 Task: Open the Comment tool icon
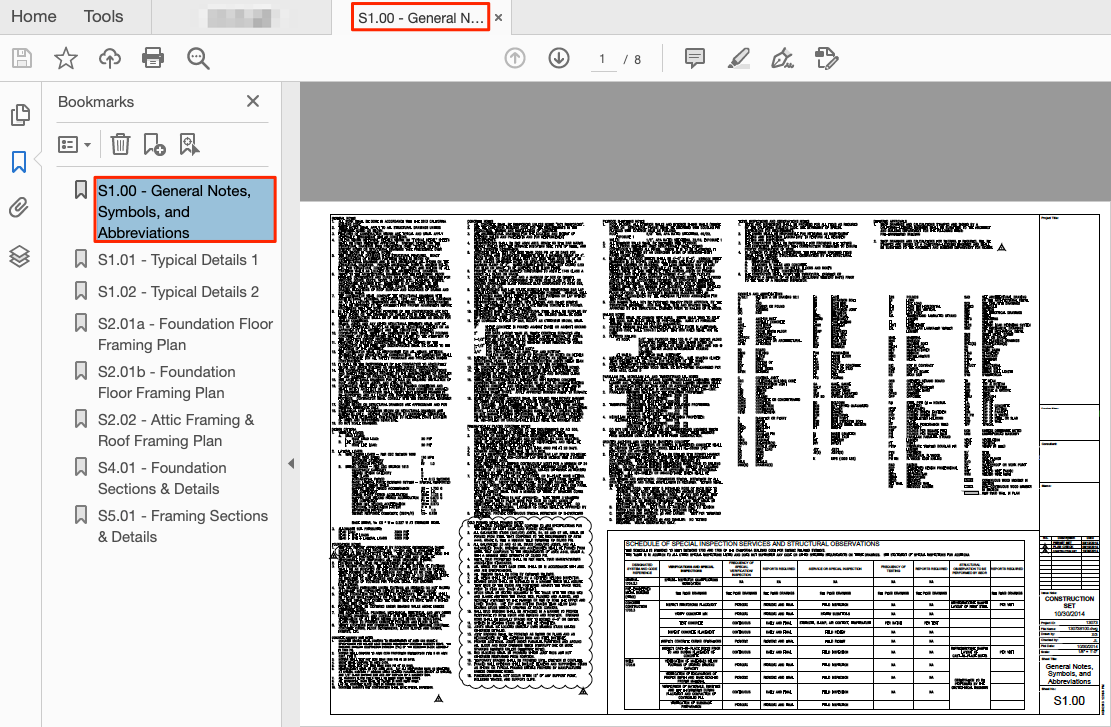(x=694, y=58)
